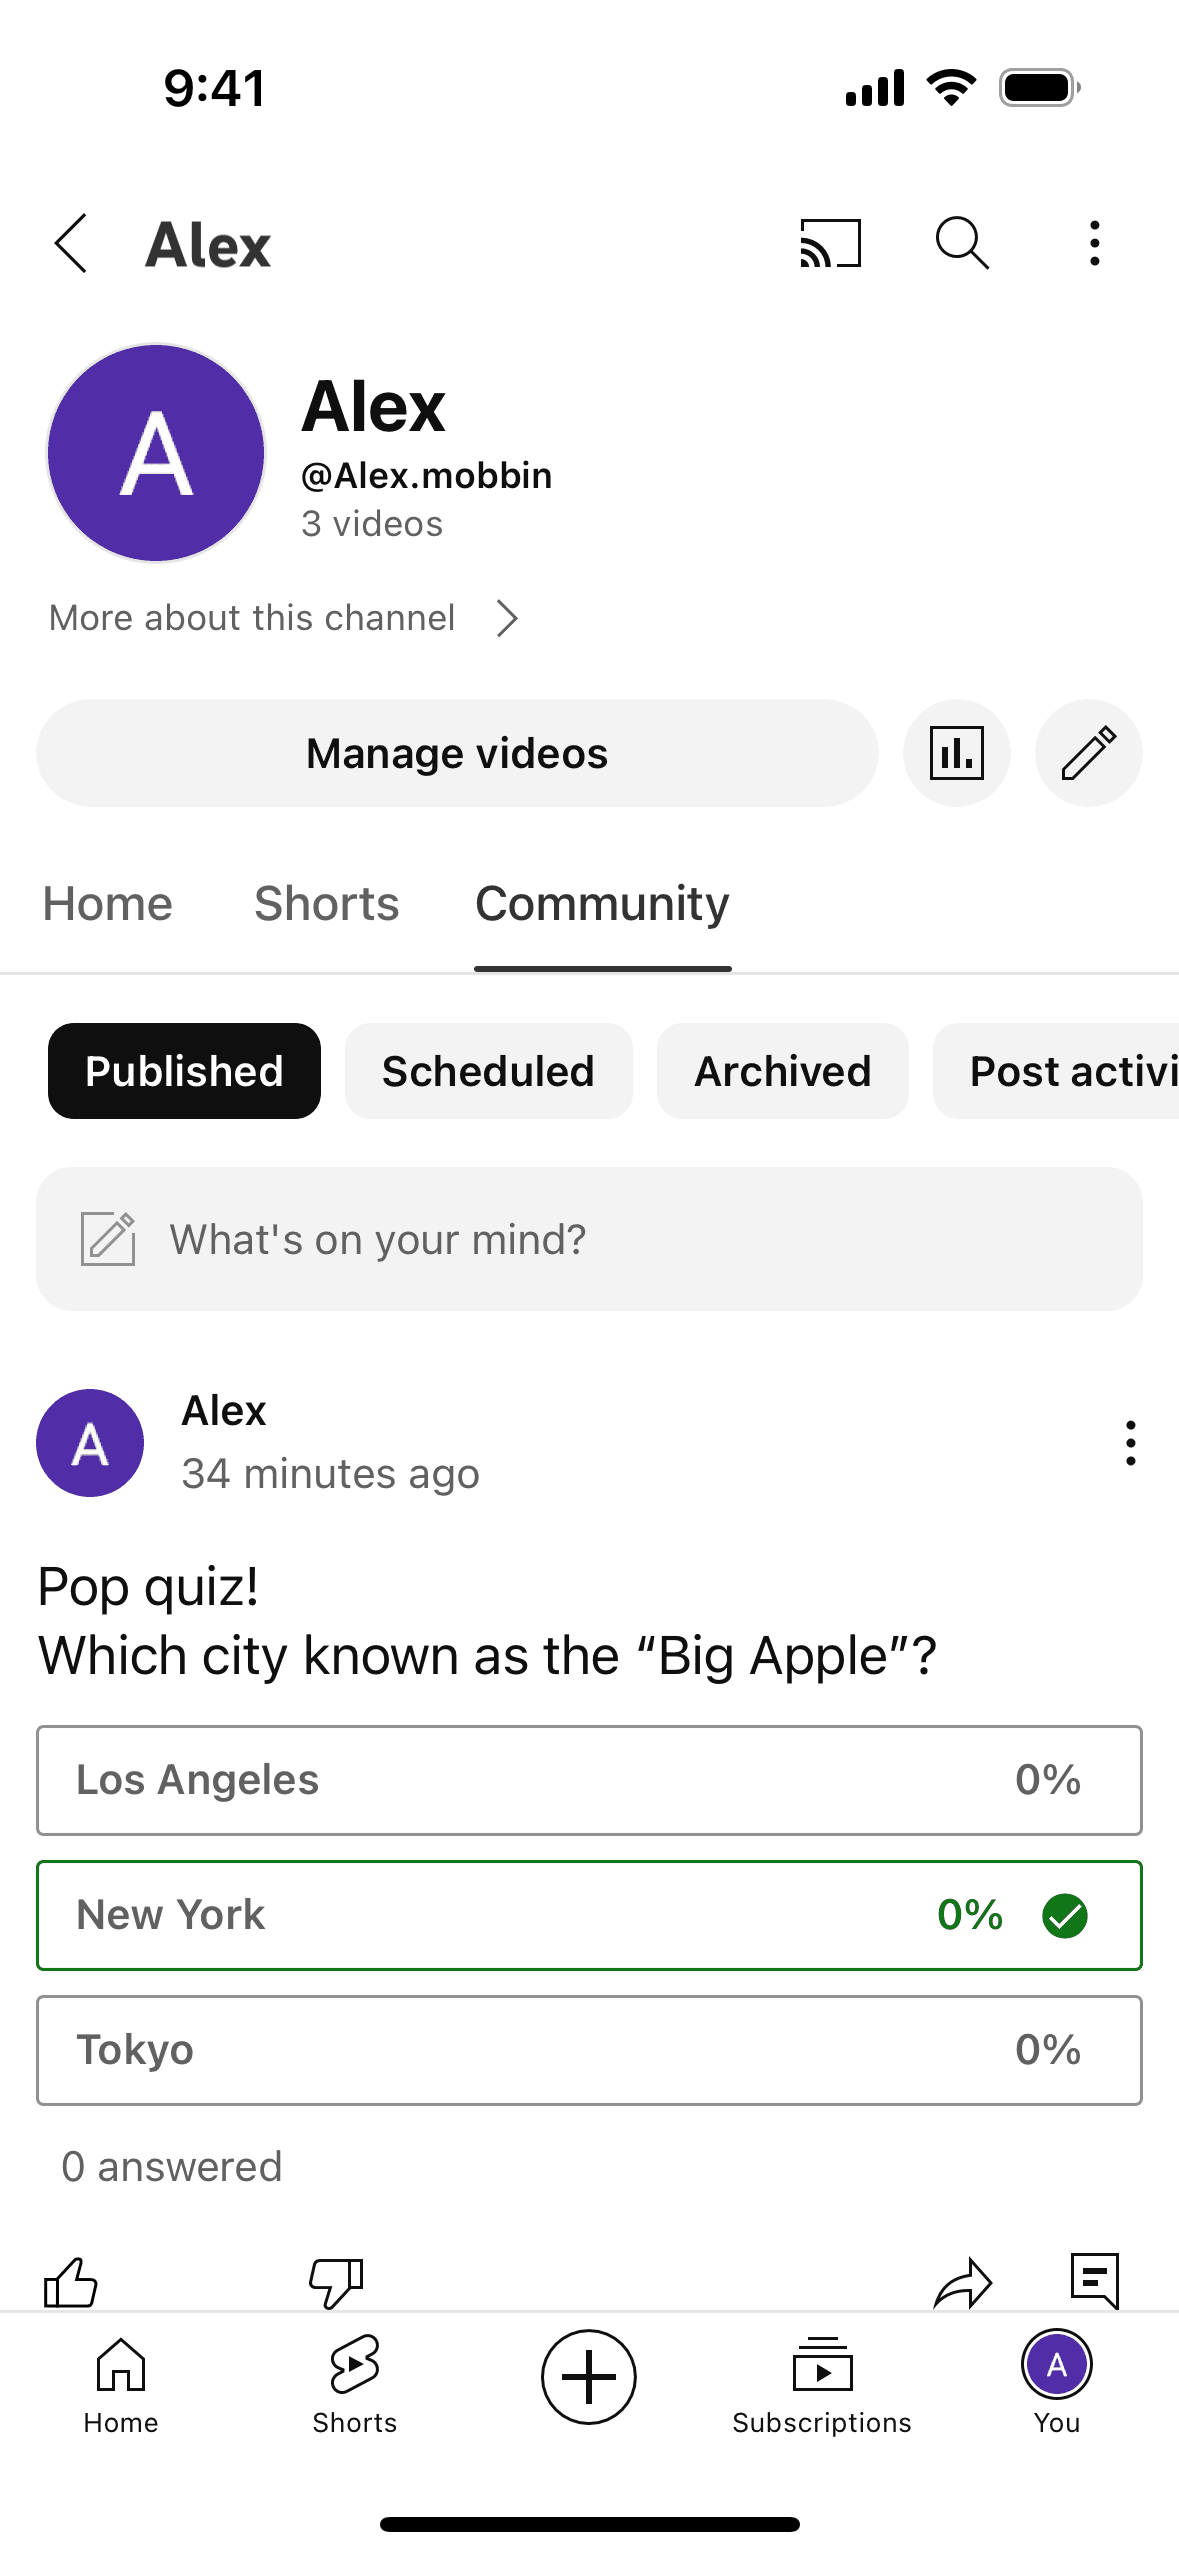
Task: Open post options three-dot menu
Action: pos(1130,1443)
